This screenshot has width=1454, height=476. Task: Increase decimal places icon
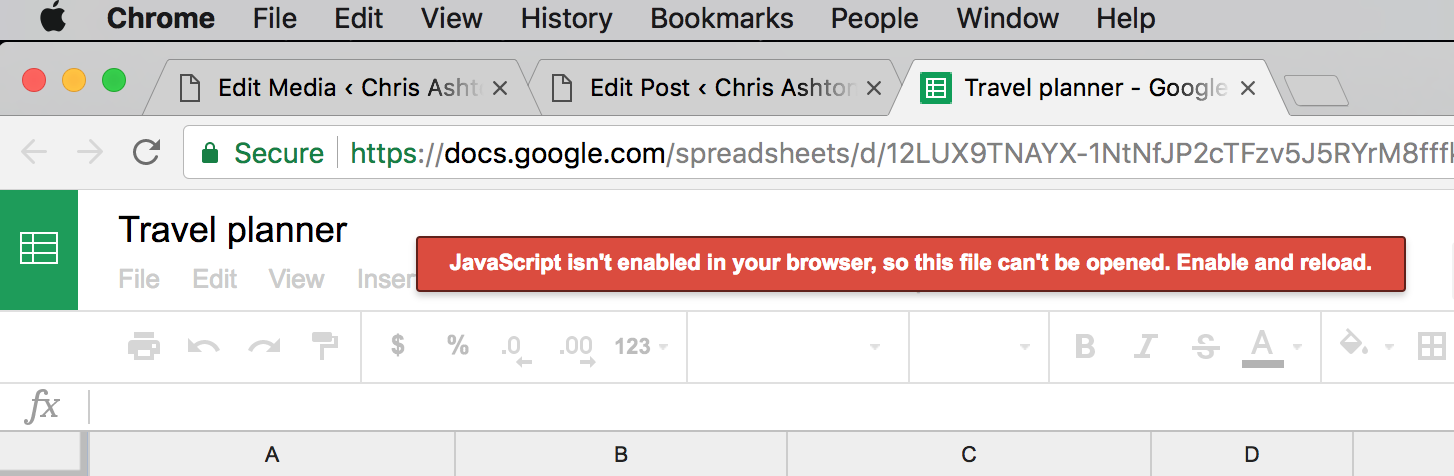pos(577,348)
